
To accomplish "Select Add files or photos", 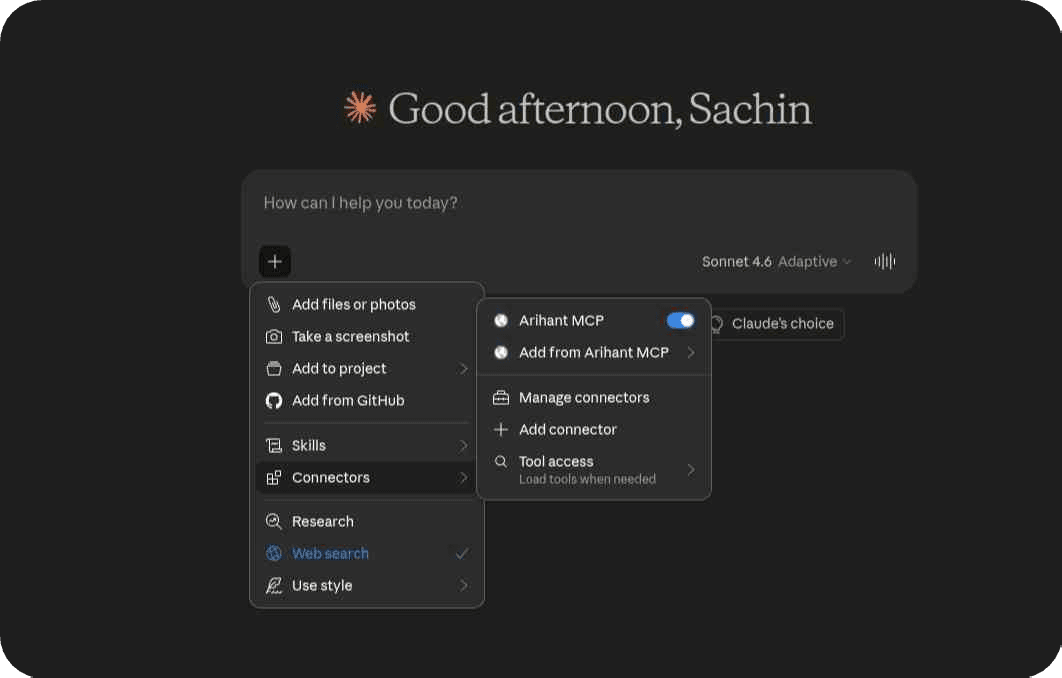I will pyautogui.click(x=366, y=305).
